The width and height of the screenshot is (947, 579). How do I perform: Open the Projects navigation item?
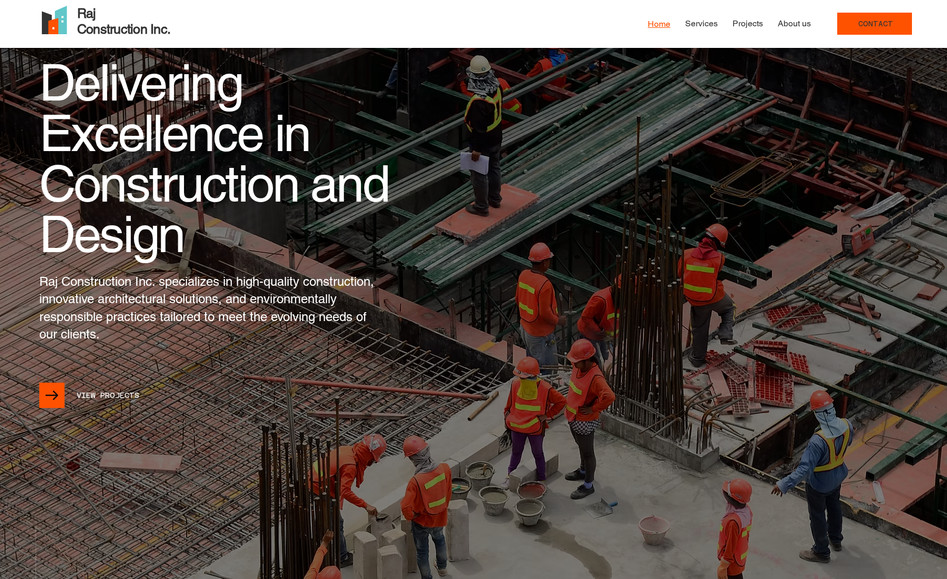pos(747,23)
